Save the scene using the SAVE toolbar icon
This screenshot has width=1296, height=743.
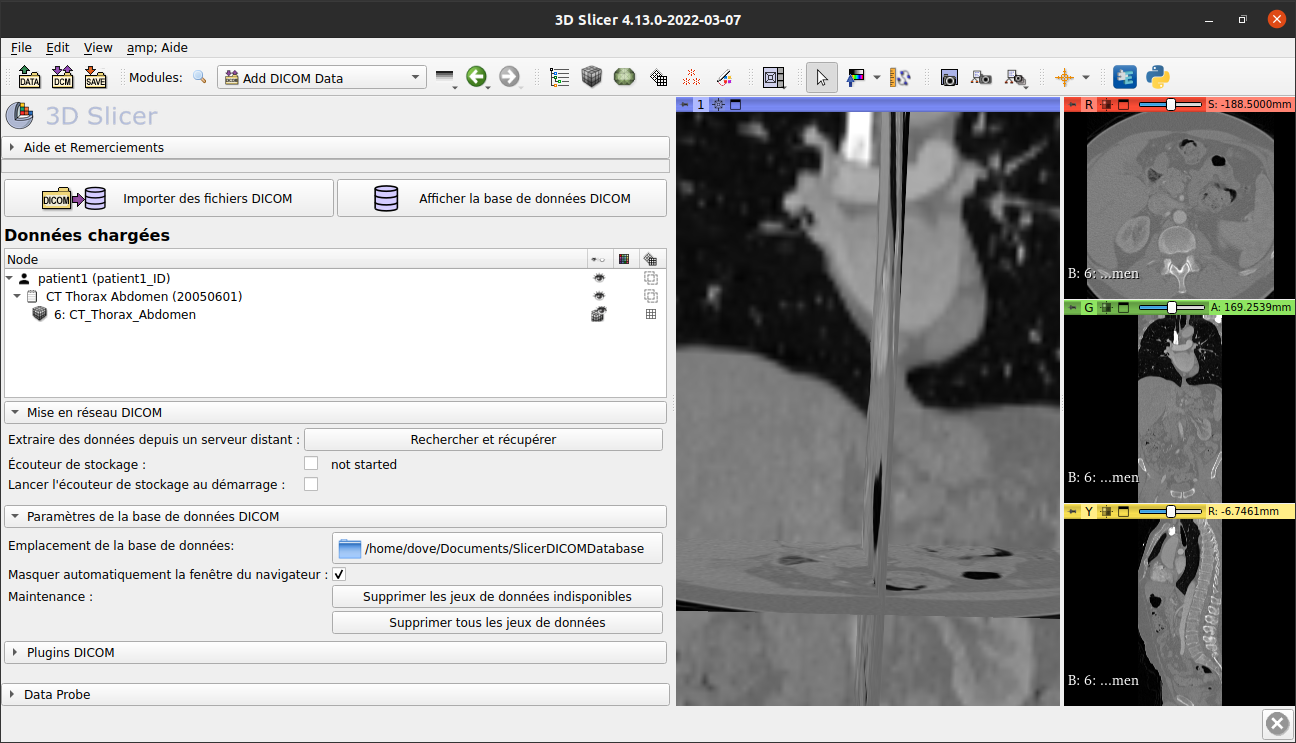pyautogui.click(x=95, y=76)
